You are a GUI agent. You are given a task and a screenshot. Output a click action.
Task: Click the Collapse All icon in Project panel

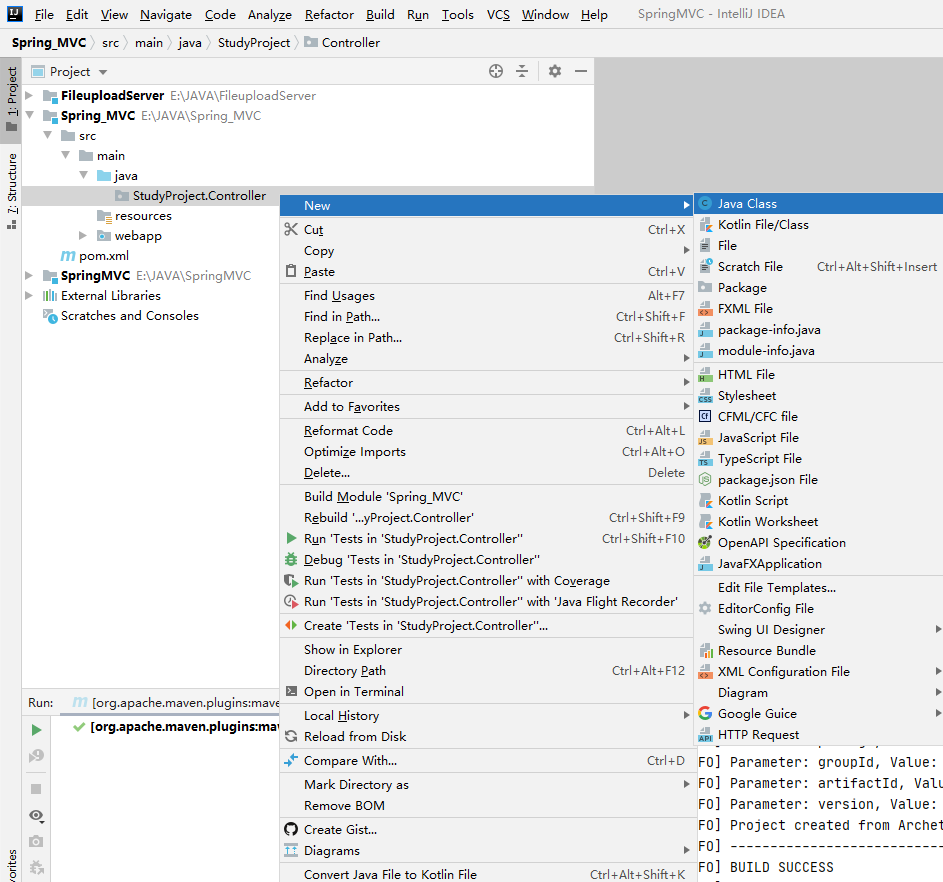522,71
